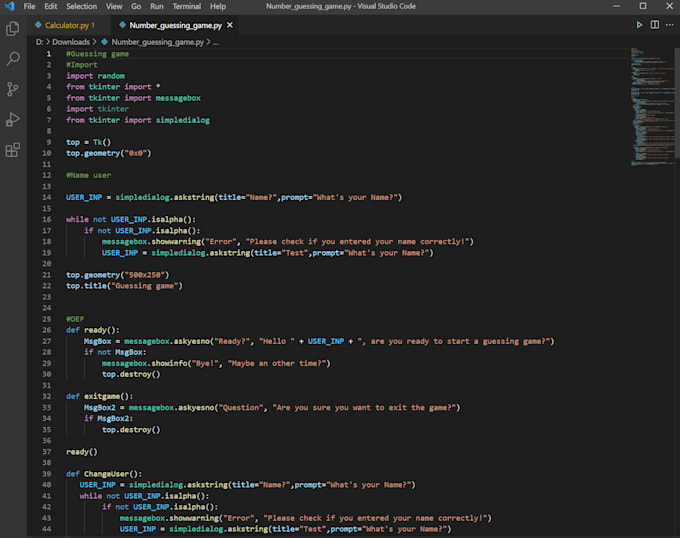This screenshot has width=680, height=538.
Task: Open the Run menu
Action: [157, 6]
